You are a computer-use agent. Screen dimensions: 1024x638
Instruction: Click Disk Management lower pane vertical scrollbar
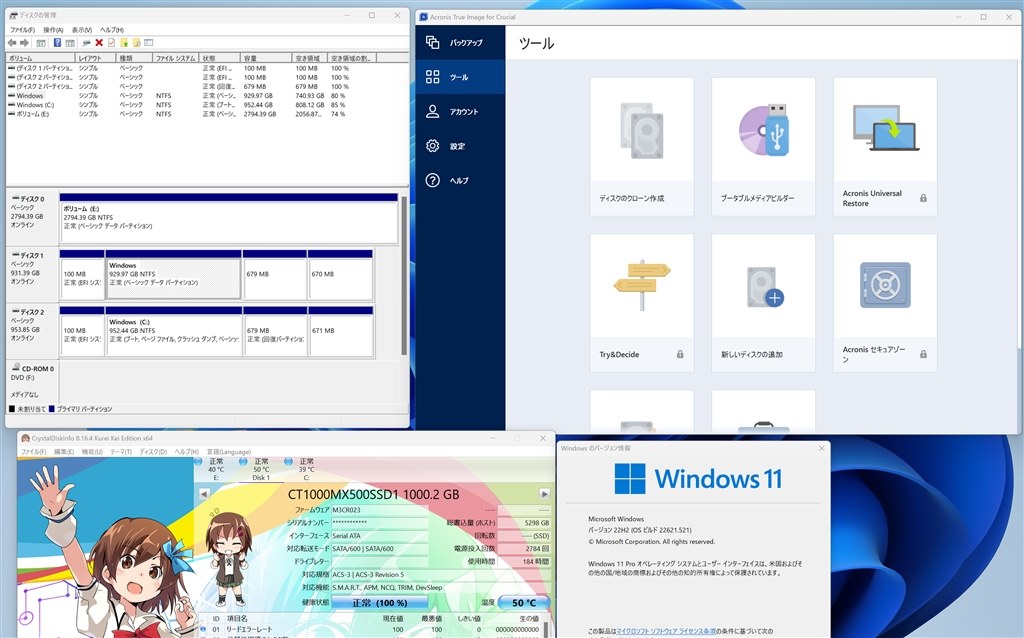pos(404,274)
